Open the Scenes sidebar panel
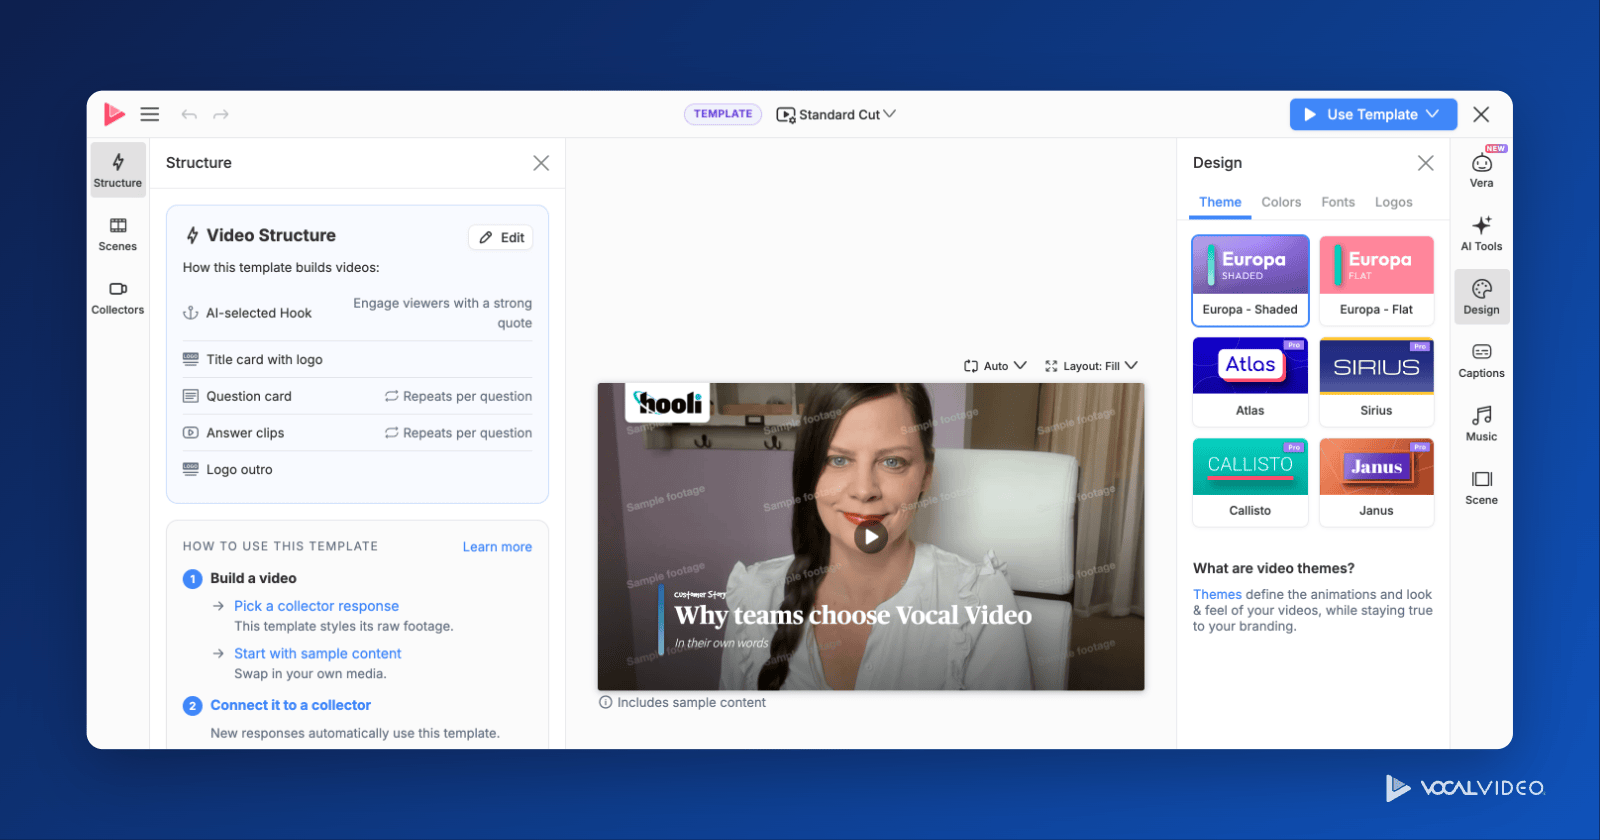 click(x=118, y=234)
